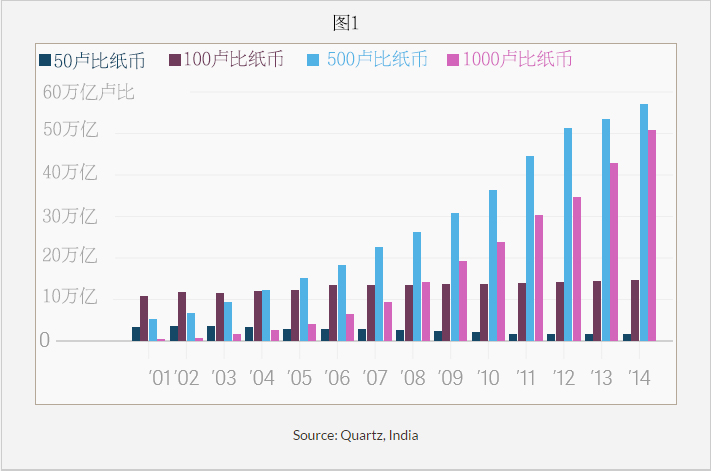Select the '10 year label on x-axis

point(489,379)
